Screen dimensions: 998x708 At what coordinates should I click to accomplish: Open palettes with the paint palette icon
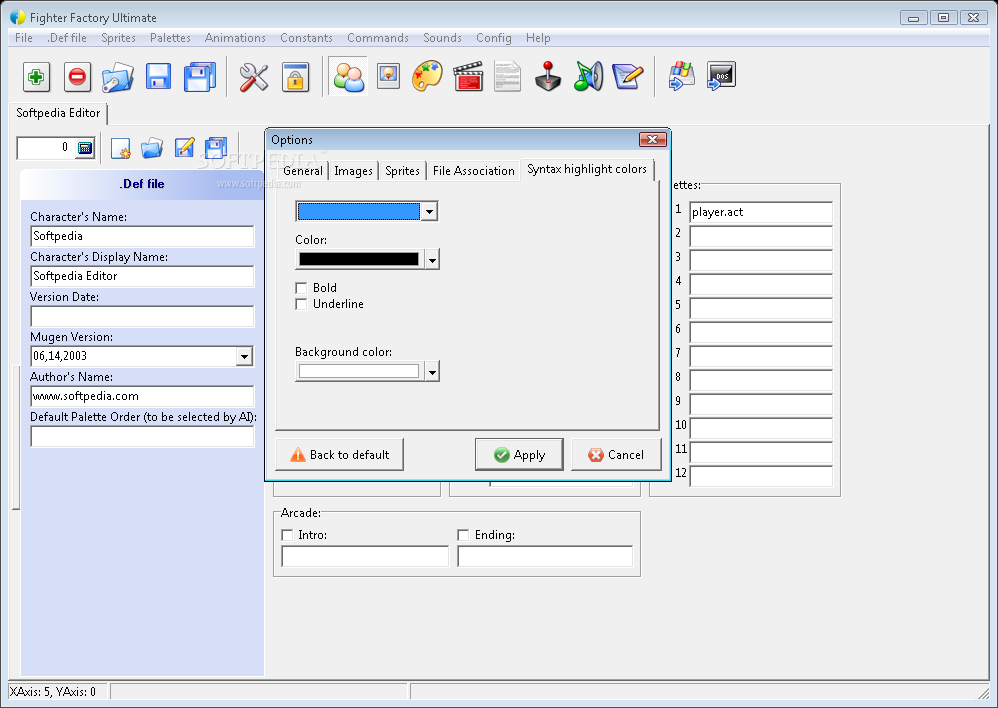427,77
